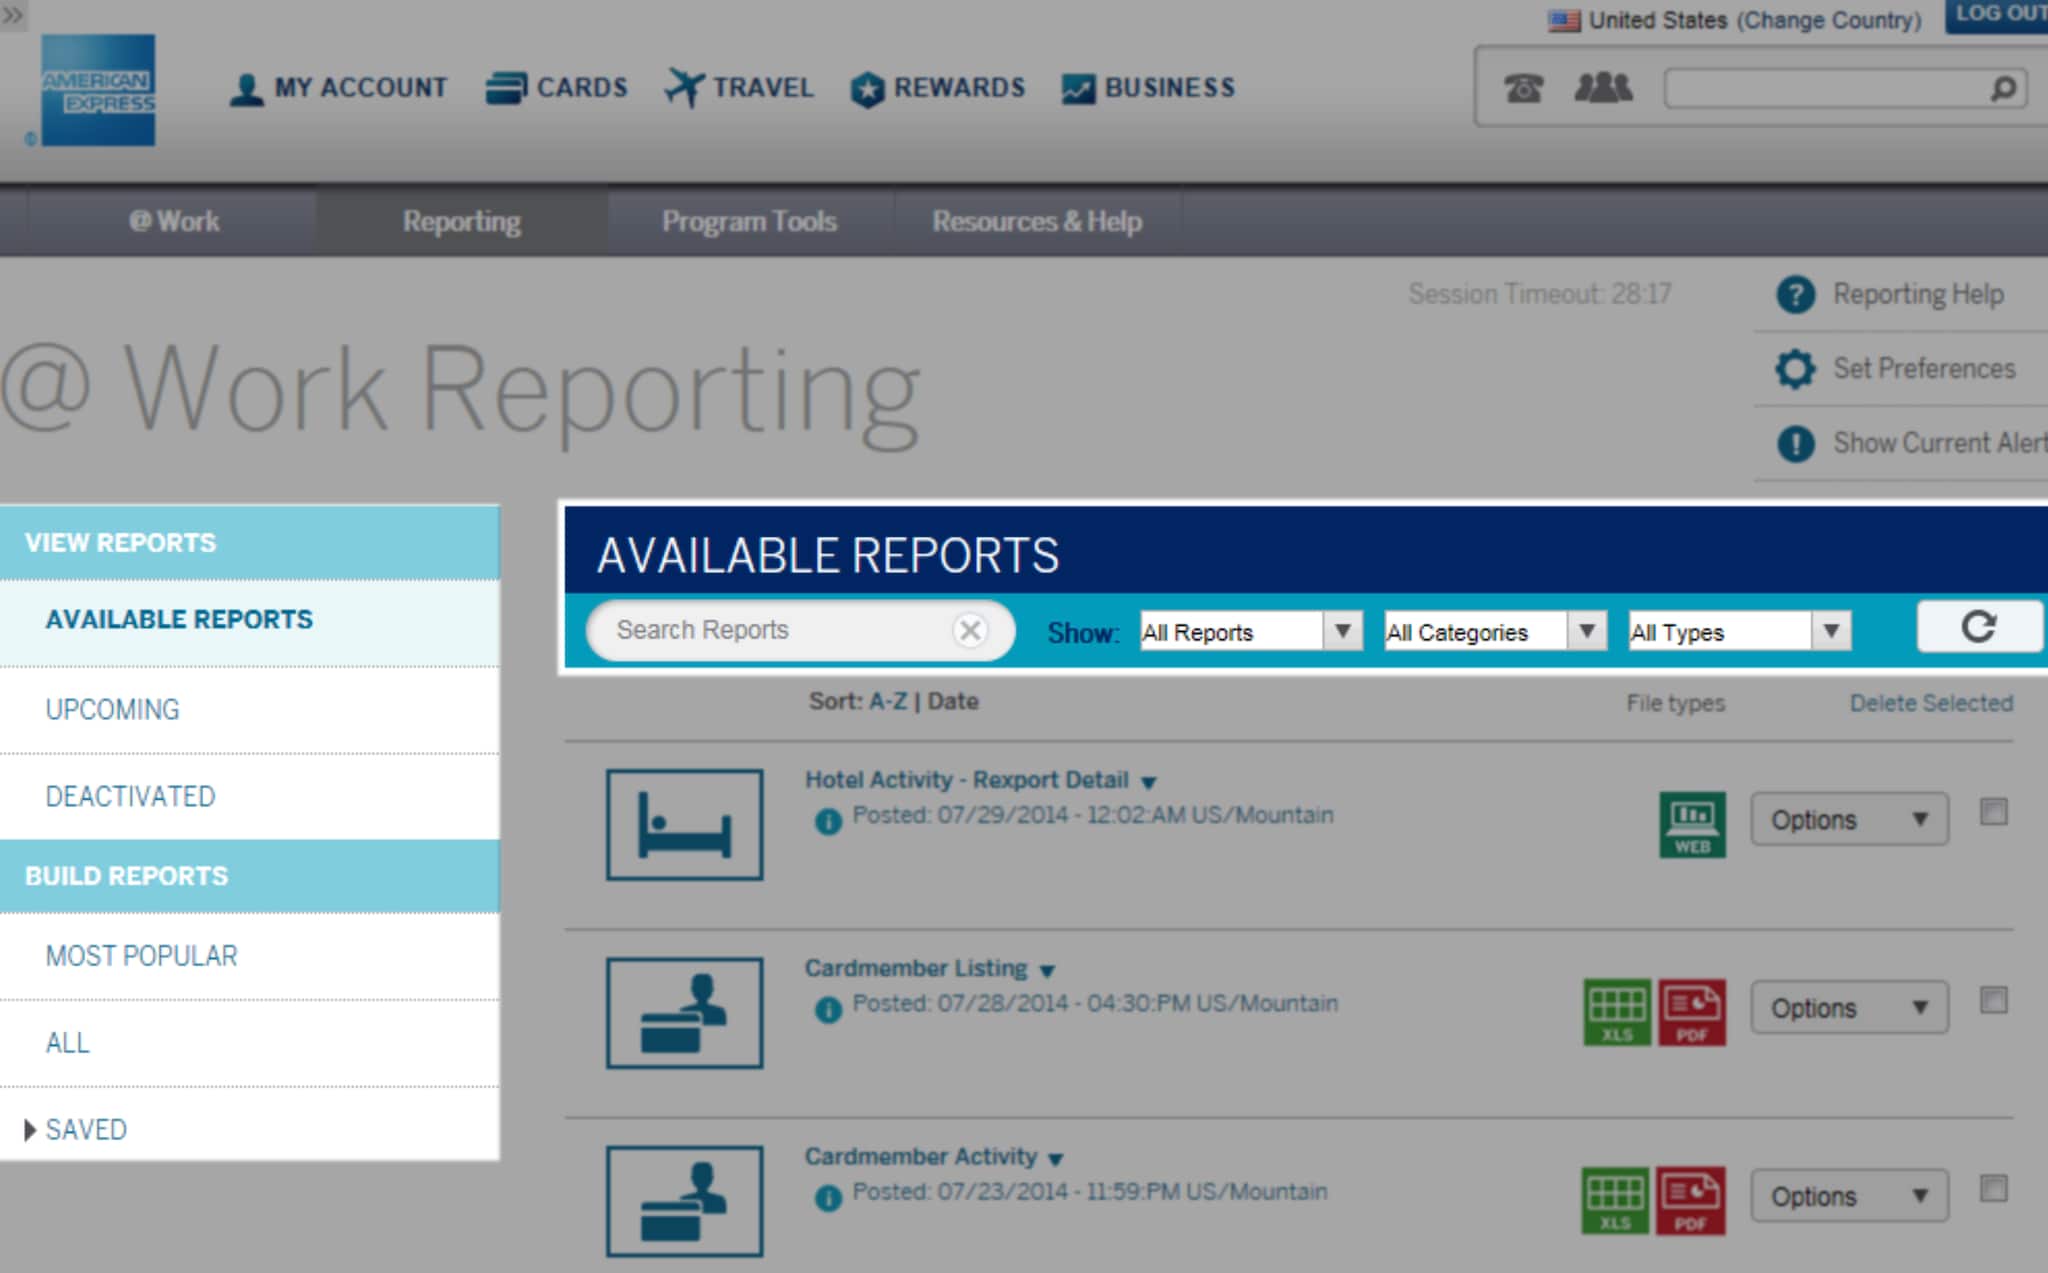
Task: Open Options dropdown for Hotel Activity
Action: pos(1848,820)
